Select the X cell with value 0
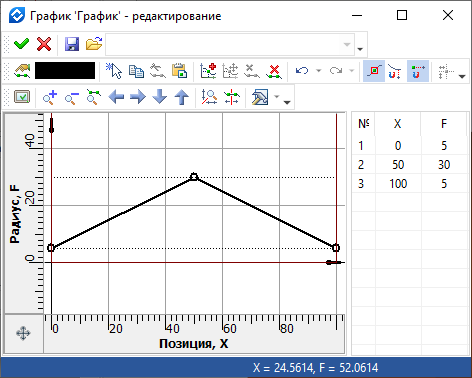472x378 pixels. [398, 146]
